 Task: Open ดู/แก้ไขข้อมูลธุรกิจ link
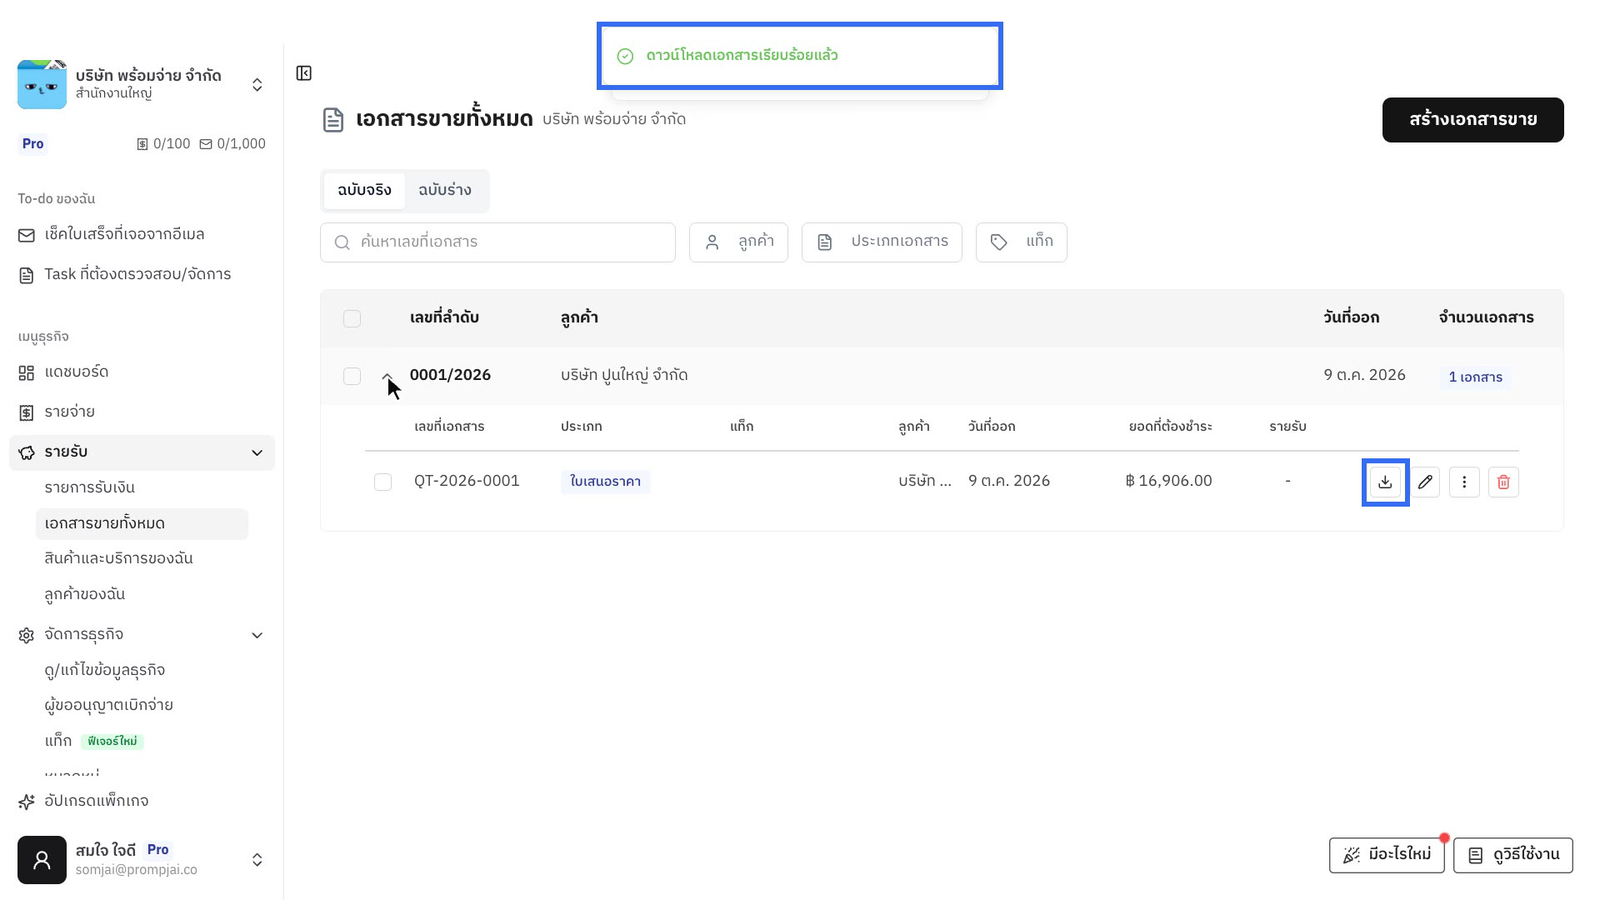(105, 670)
